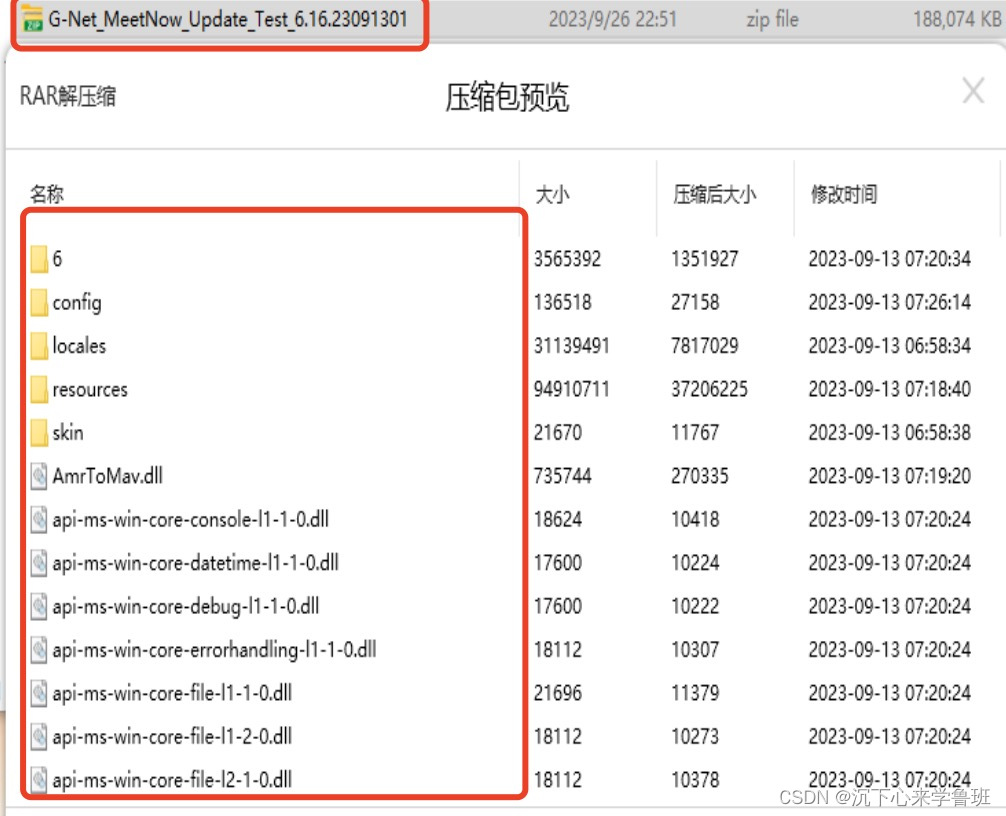
Task: Click size value 735744
Action: point(563,476)
